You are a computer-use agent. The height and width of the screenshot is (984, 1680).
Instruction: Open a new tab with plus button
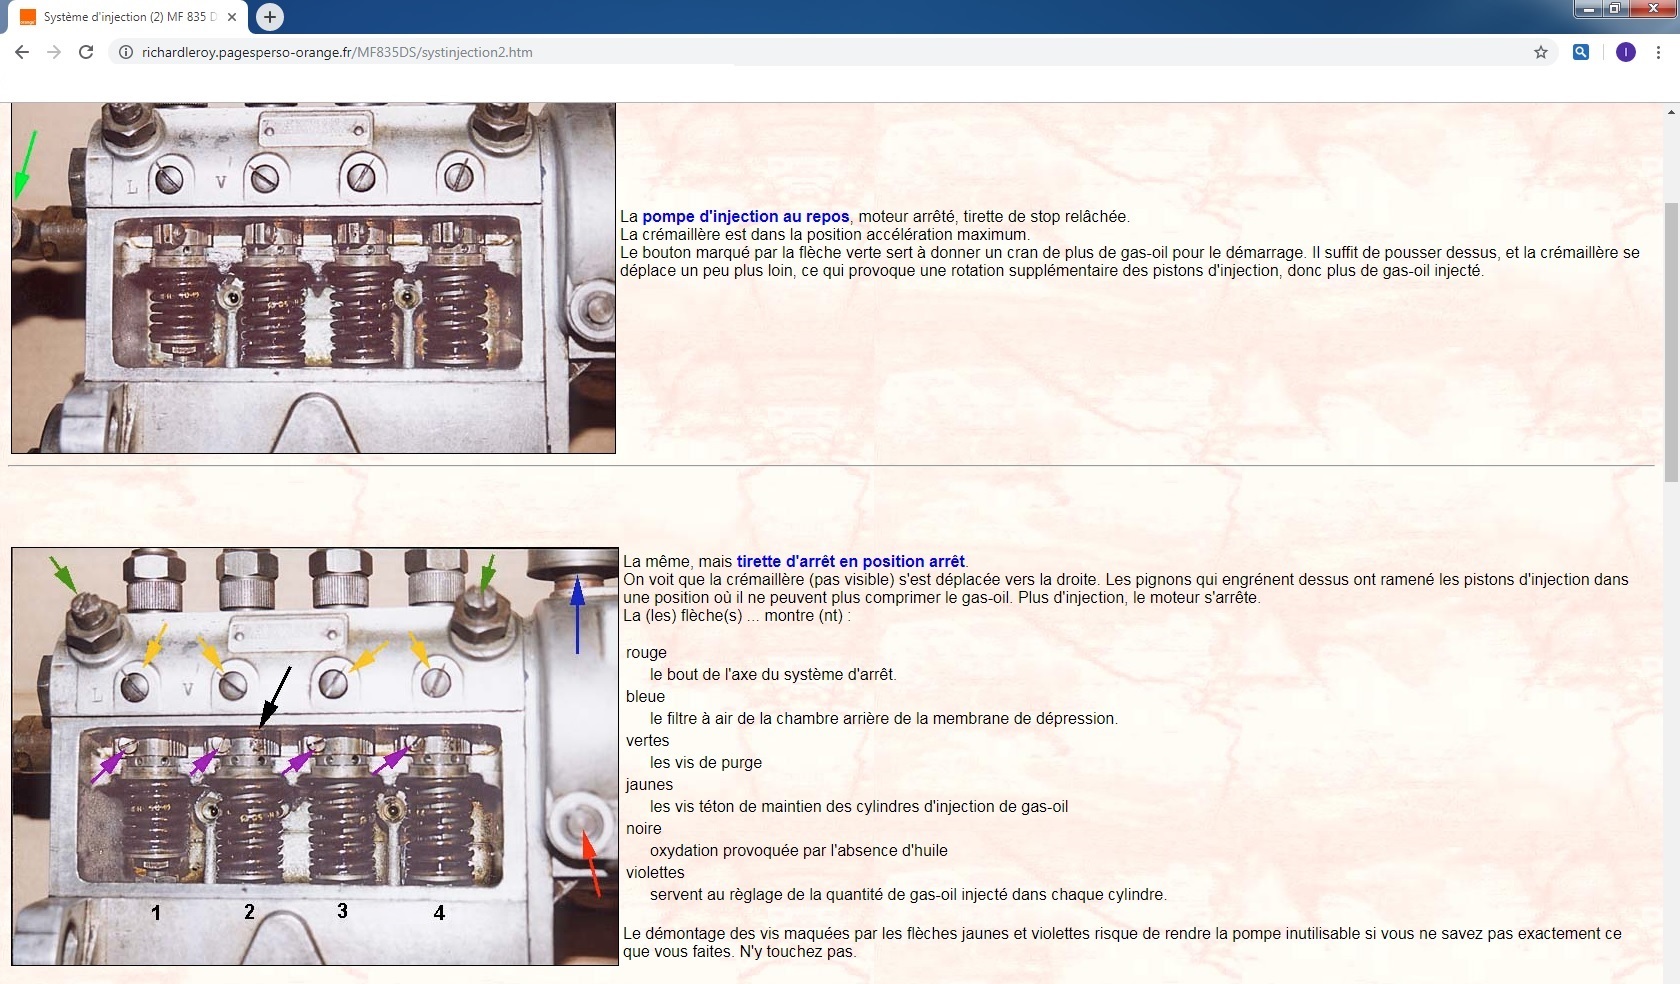[x=269, y=17]
